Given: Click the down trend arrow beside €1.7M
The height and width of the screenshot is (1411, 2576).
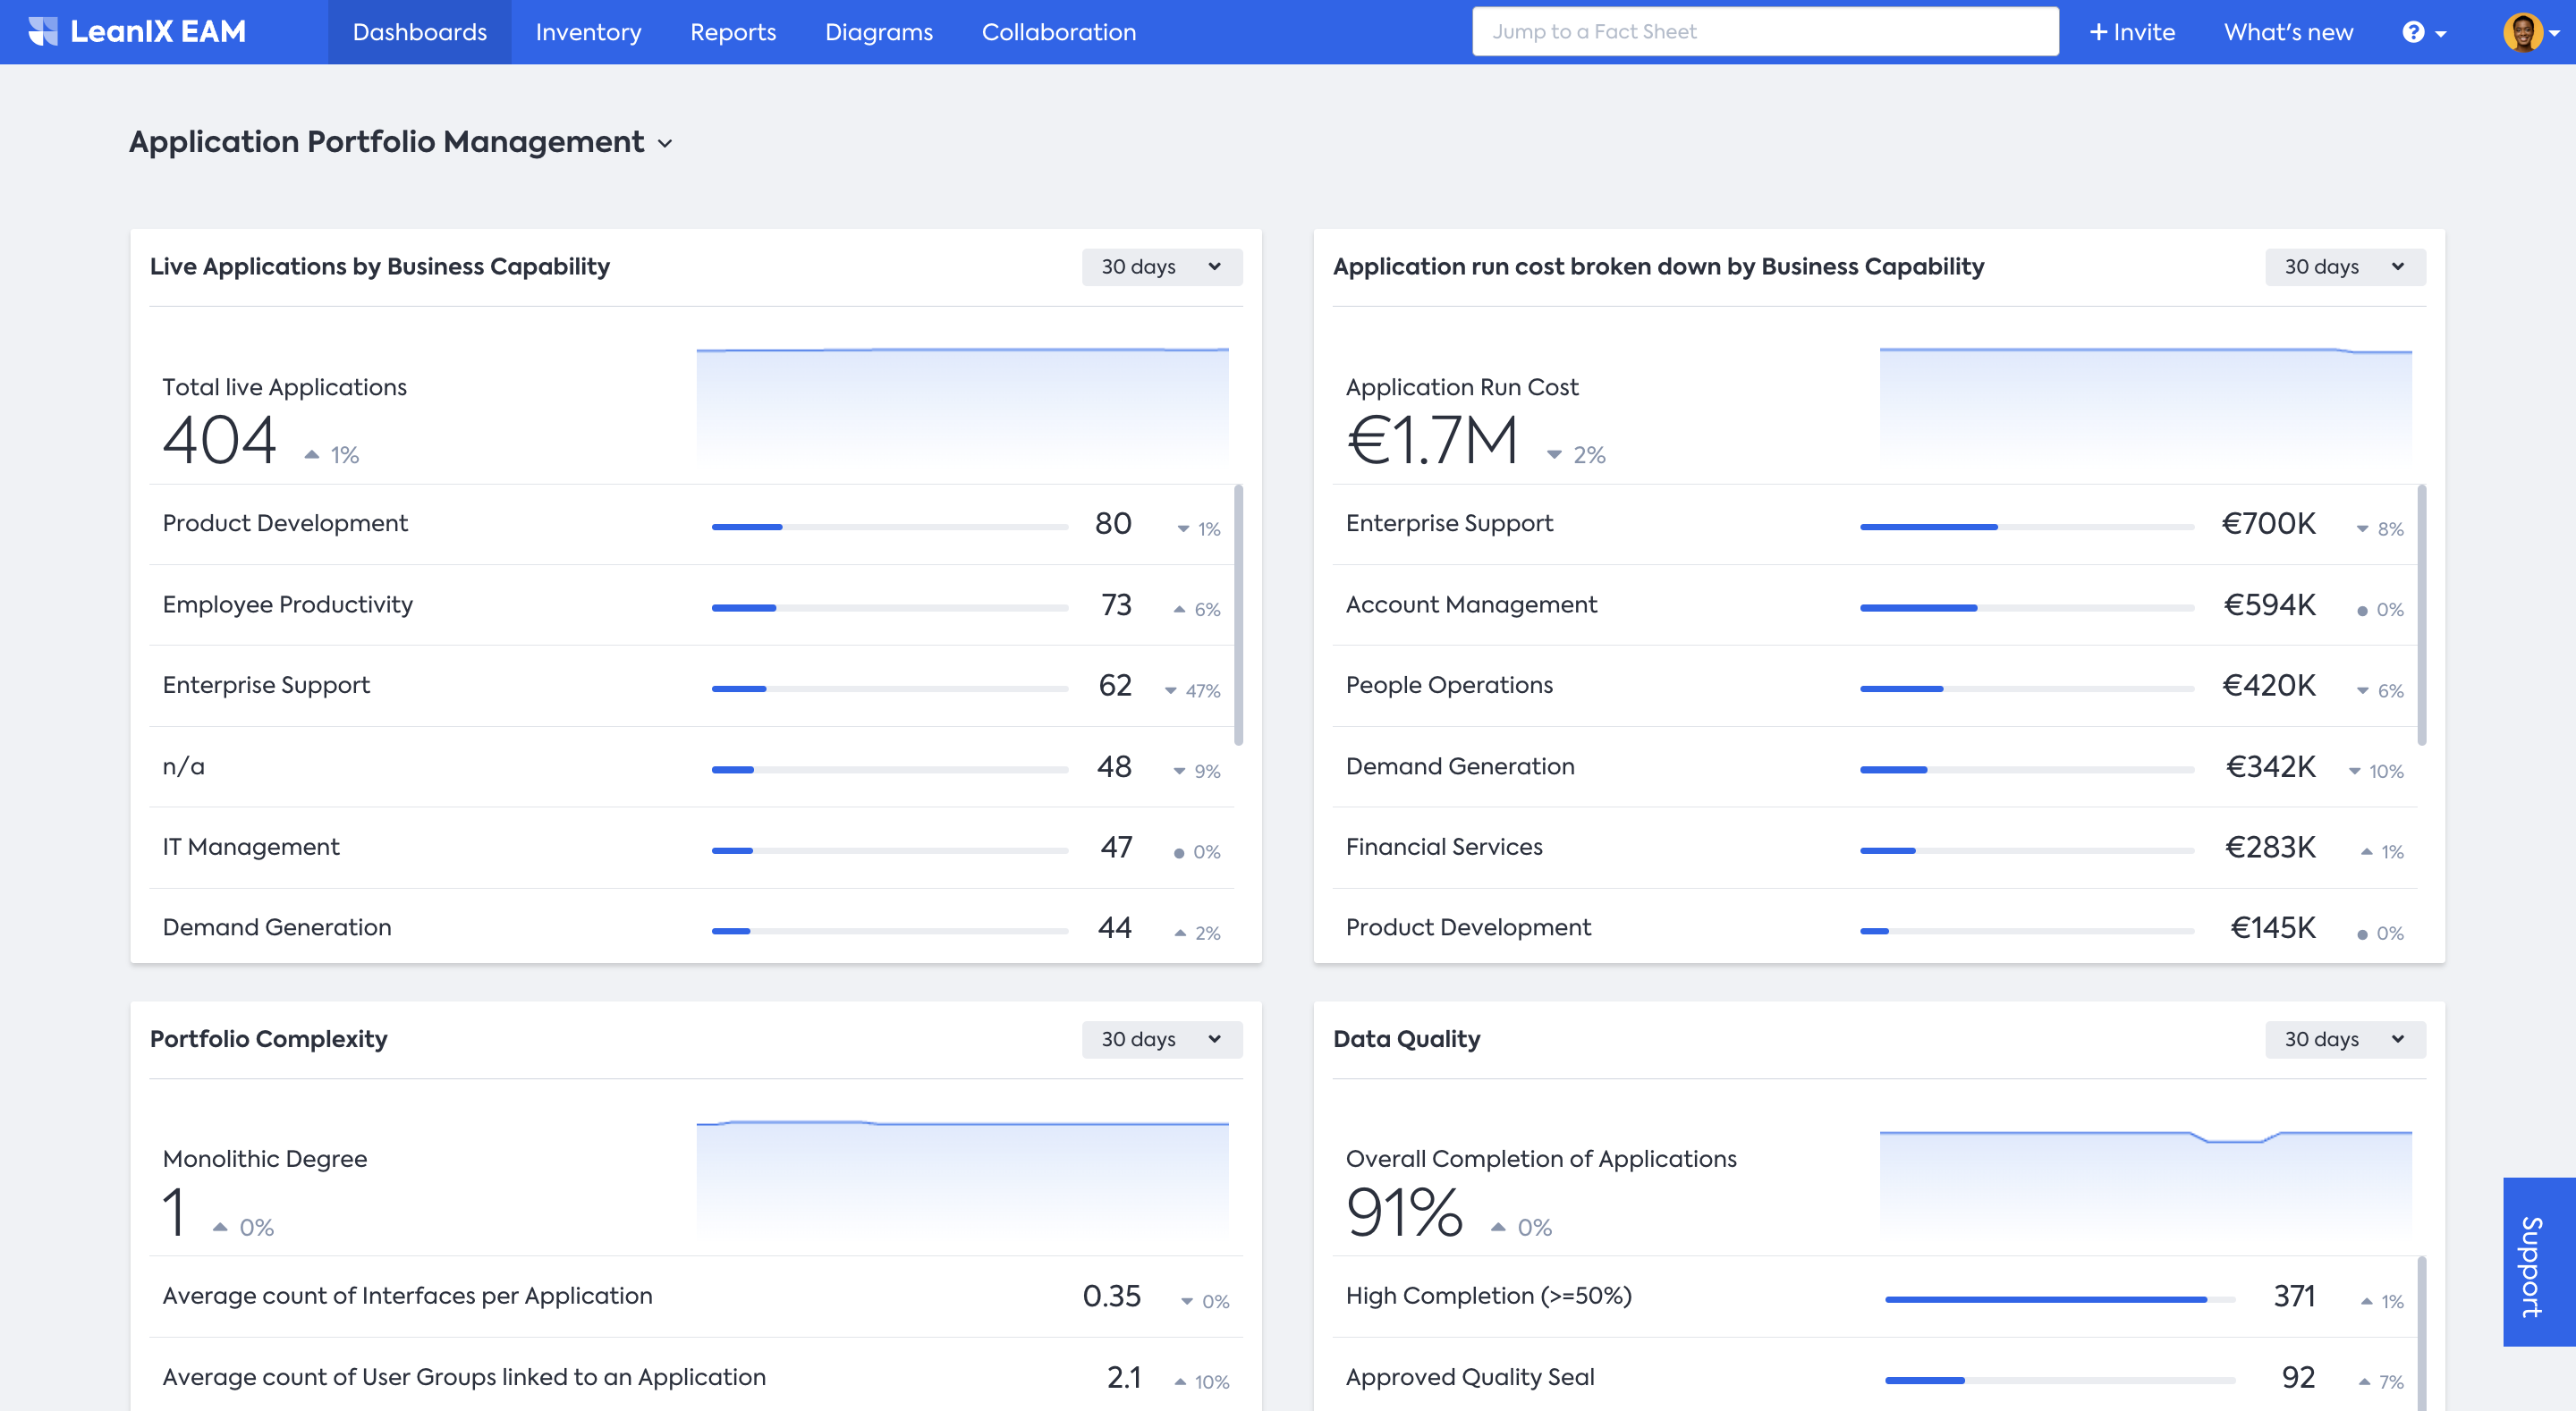Looking at the screenshot, I should [1554, 455].
